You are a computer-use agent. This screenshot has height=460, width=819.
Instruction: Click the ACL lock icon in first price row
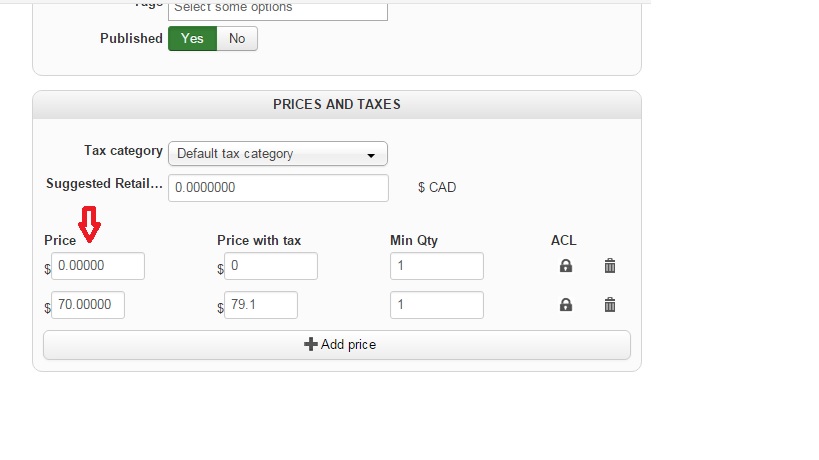(566, 266)
